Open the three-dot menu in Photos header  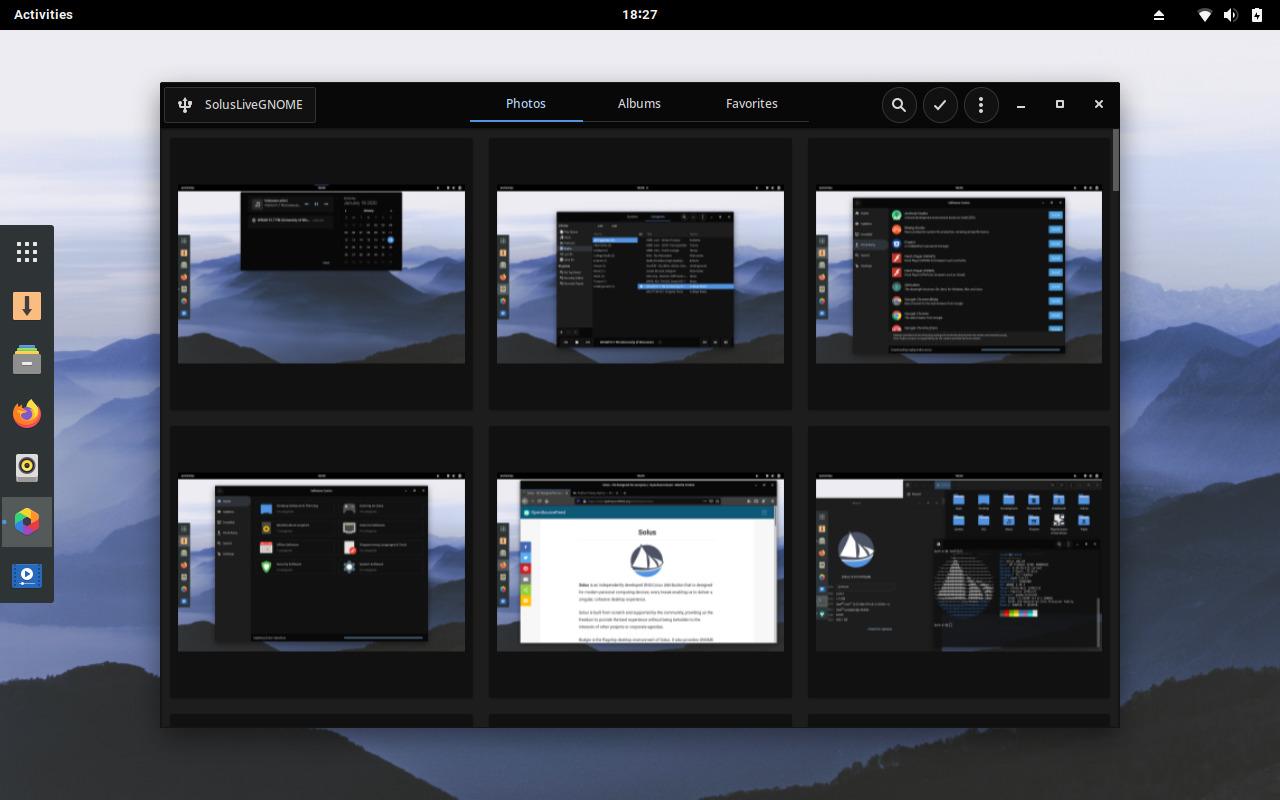click(981, 105)
